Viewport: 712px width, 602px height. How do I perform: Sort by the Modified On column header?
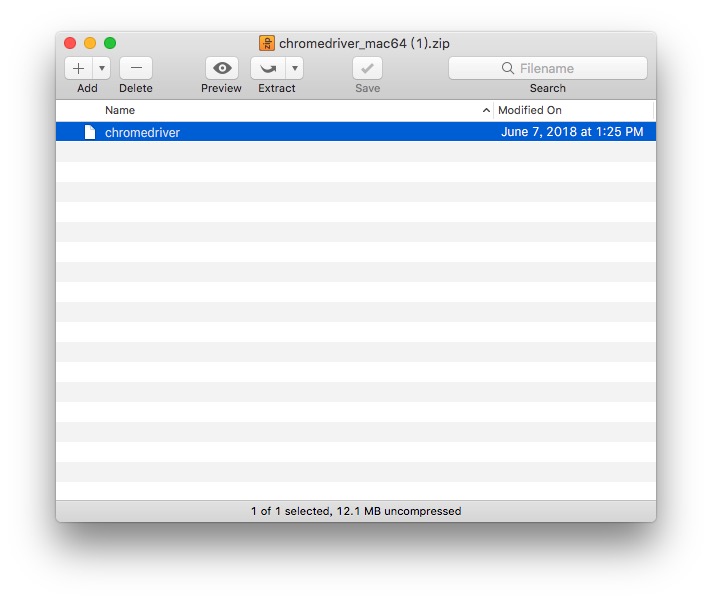[530, 110]
